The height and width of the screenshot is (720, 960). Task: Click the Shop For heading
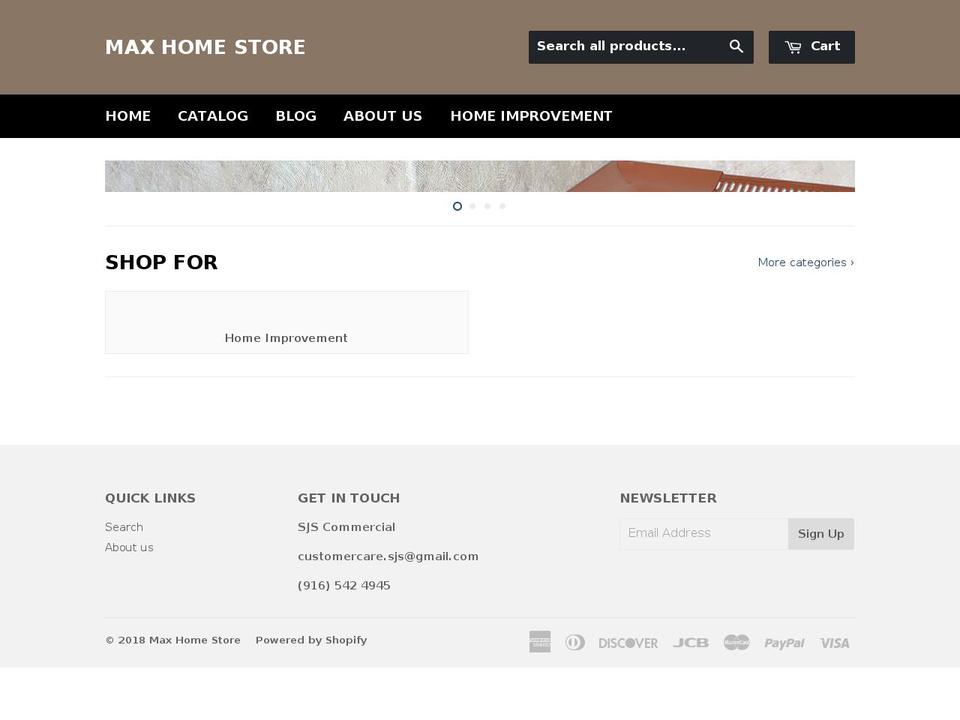[162, 263]
